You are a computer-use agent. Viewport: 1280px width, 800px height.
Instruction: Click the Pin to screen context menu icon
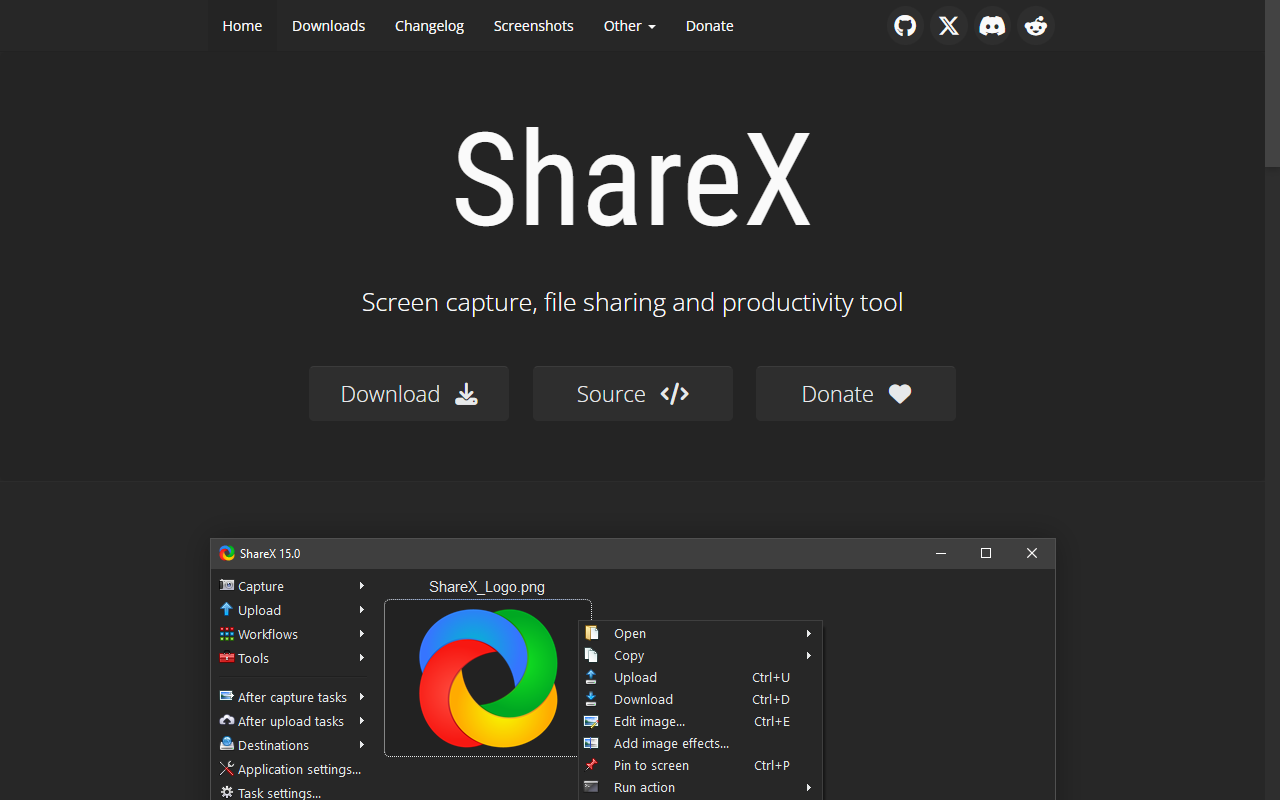(593, 765)
